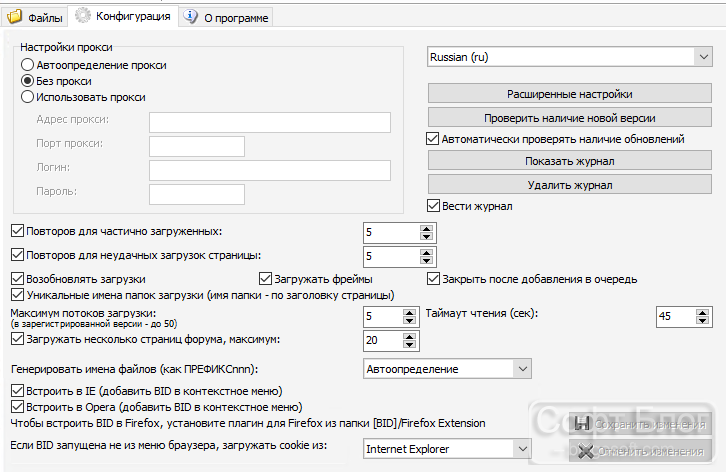Disable Встроить в Opera checkbox
Screen dimensions: 726x472
(x=17, y=407)
